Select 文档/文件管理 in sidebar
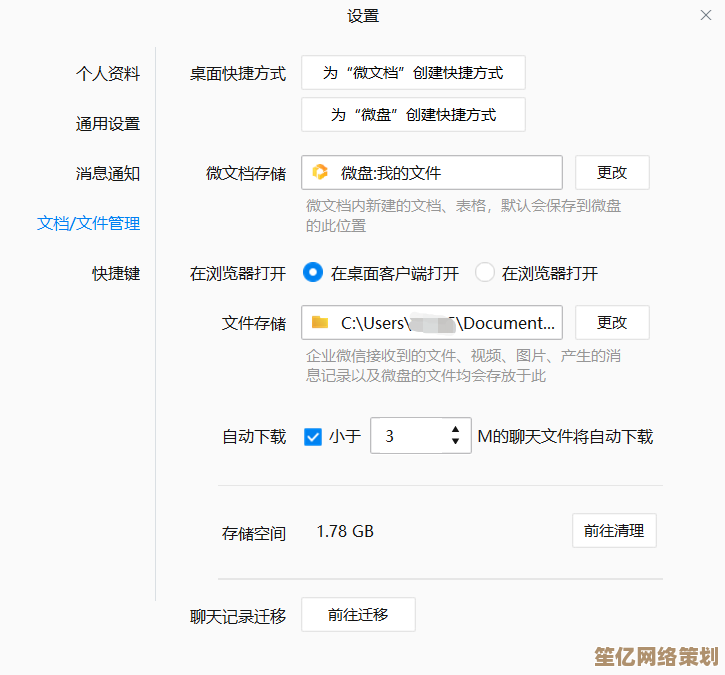The image size is (725, 675). (89, 223)
